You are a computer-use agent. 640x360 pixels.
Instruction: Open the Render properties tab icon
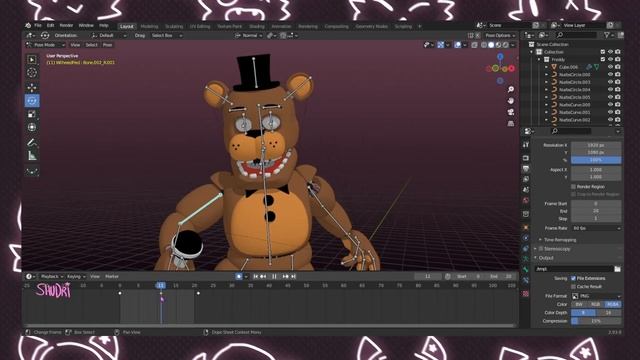point(526,158)
